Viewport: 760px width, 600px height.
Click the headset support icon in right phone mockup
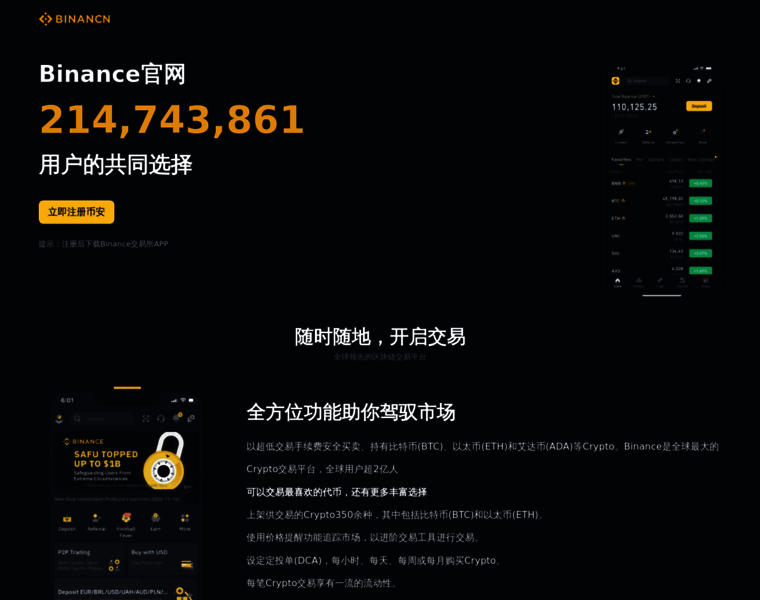coord(688,81)
